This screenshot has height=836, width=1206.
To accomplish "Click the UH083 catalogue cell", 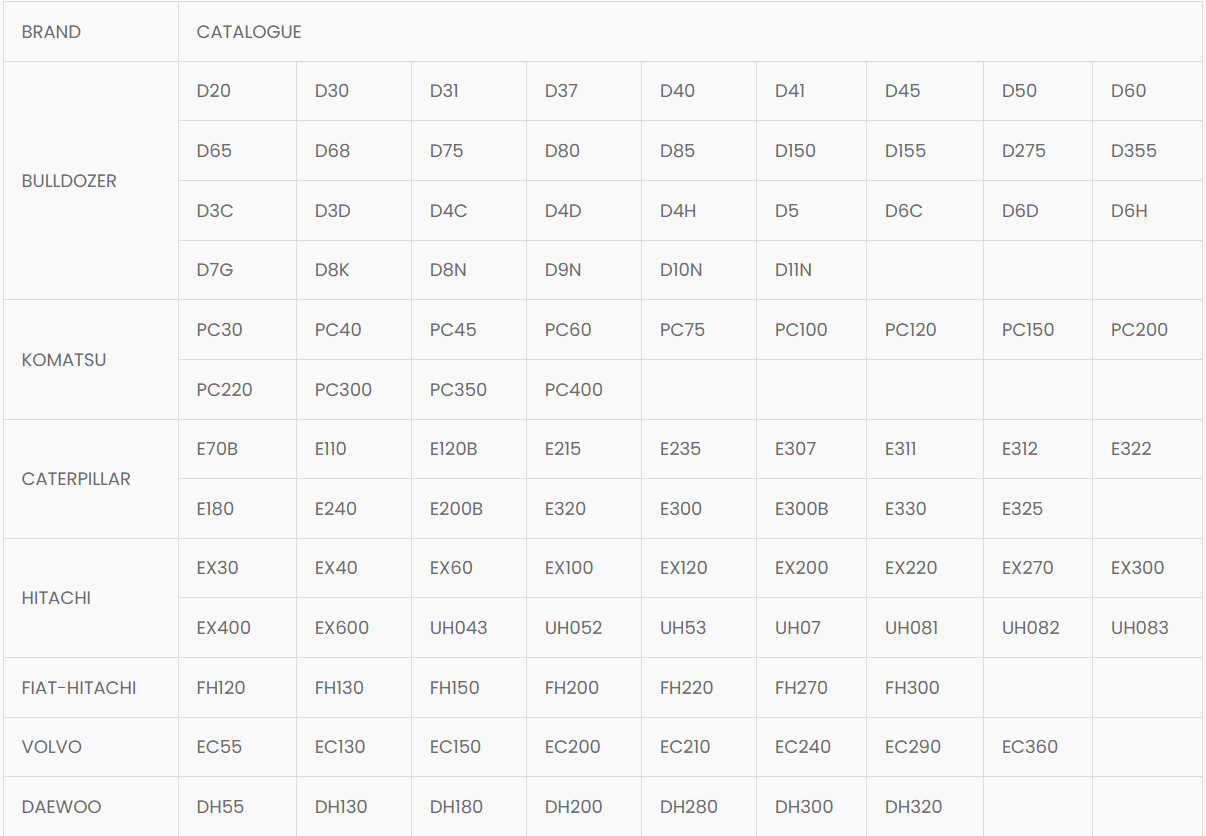I will pos(1147,628).
